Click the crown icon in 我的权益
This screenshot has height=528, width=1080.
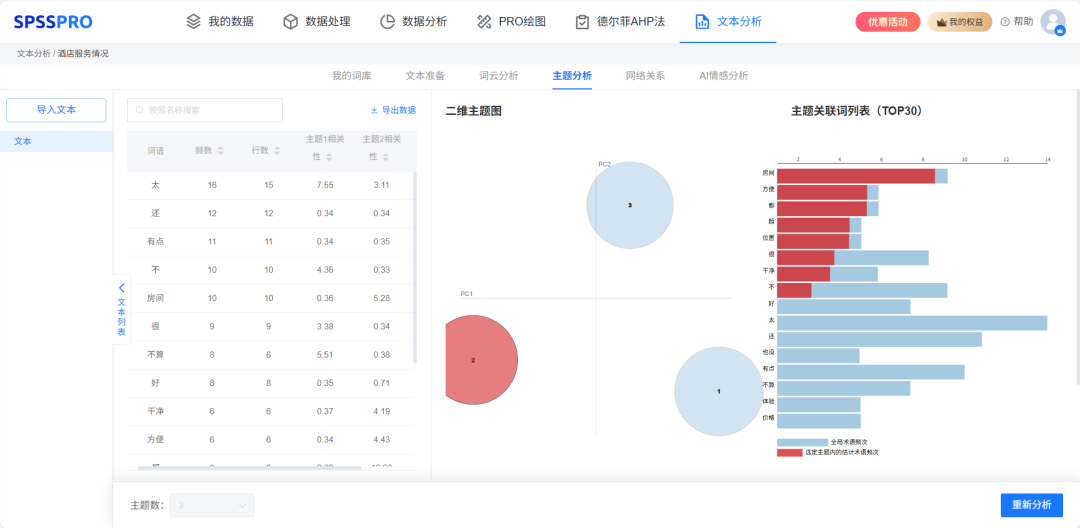(x=942, y=22)
